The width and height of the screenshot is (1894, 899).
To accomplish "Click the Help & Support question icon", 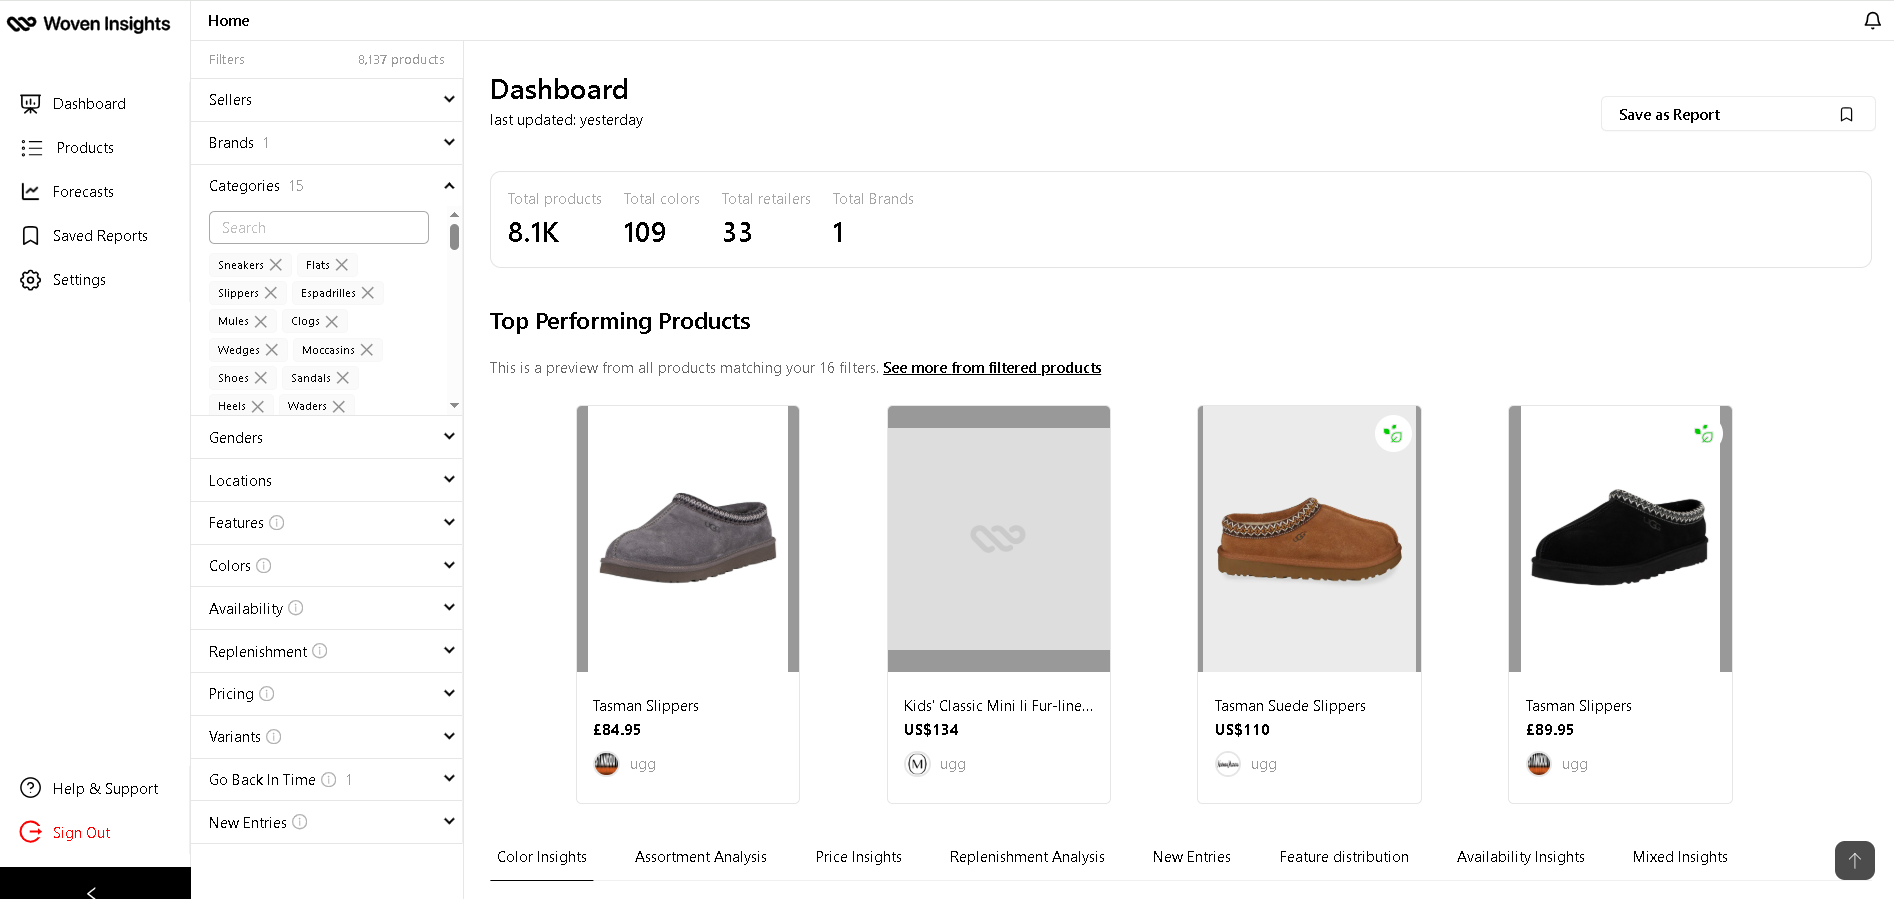I will pyautogui.click(x=31, y=788).
